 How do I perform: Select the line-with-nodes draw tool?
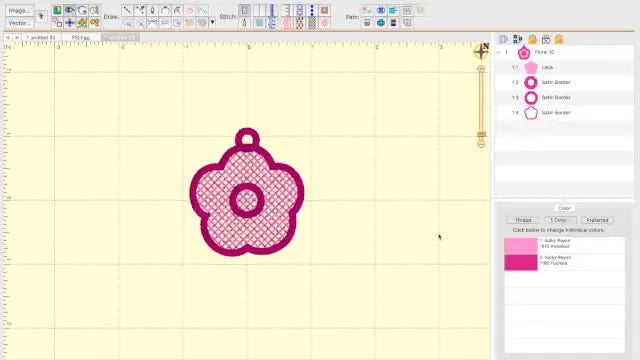click(x=140, y=10)
